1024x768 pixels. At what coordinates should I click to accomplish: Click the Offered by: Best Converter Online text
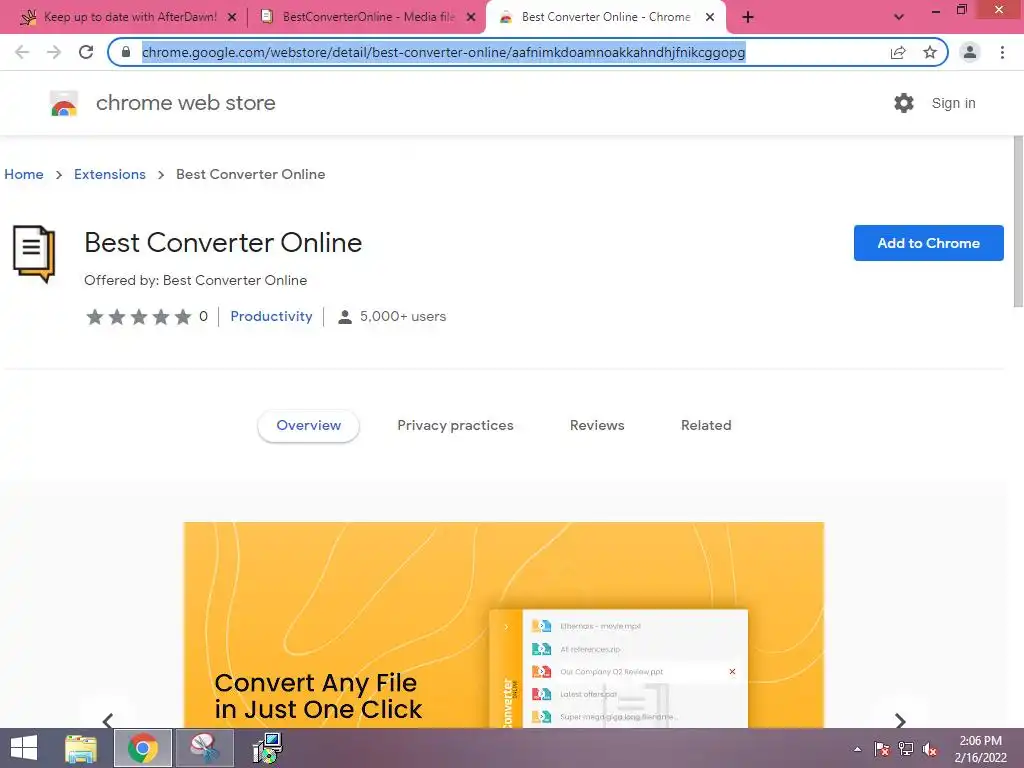[195, 280]
